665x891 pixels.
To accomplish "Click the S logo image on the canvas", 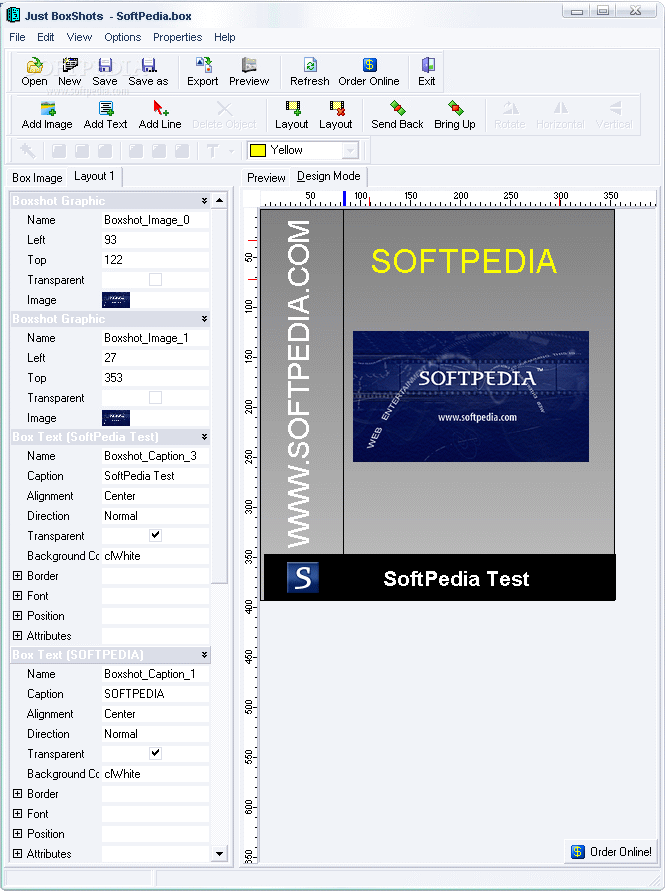I will [x=302, y=577].
